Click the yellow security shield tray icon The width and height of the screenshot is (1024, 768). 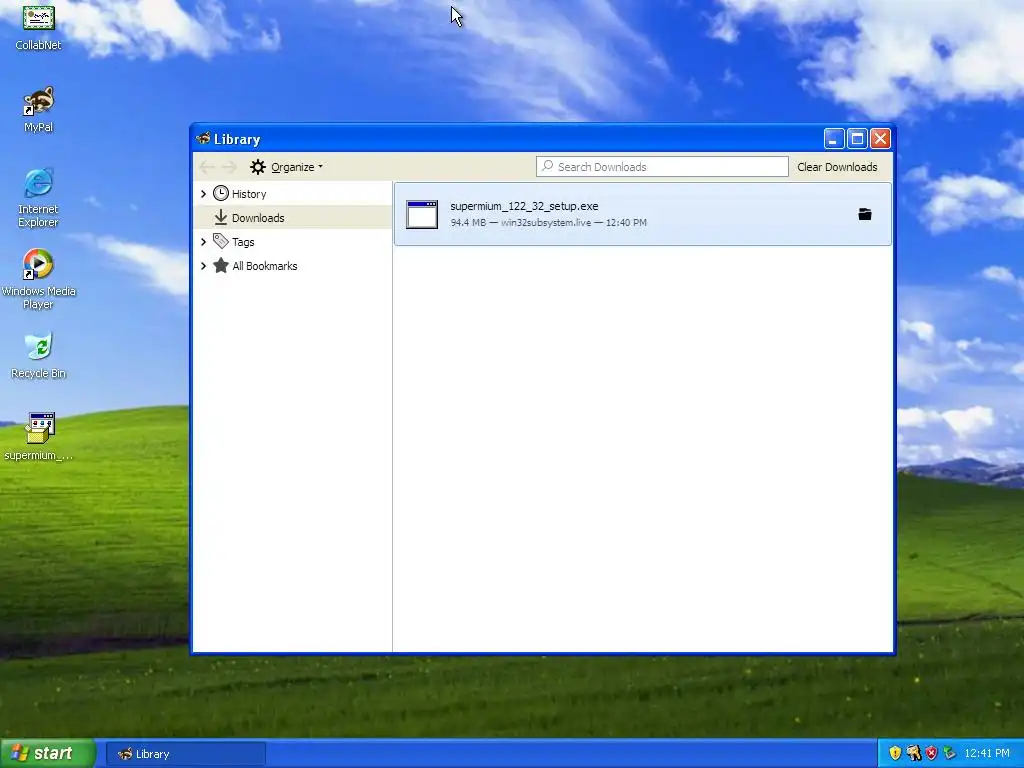click(895, 754)
